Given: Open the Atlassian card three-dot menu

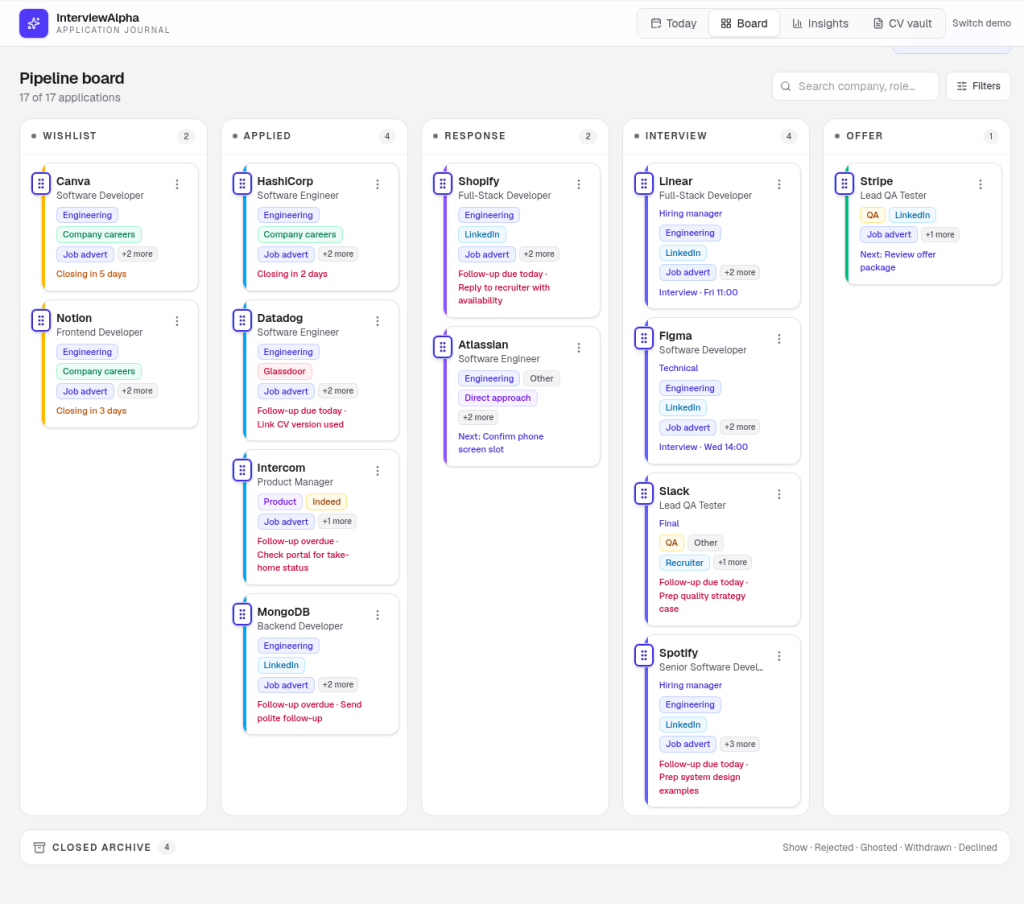Looking at the screenshot, I should (579, 347).
